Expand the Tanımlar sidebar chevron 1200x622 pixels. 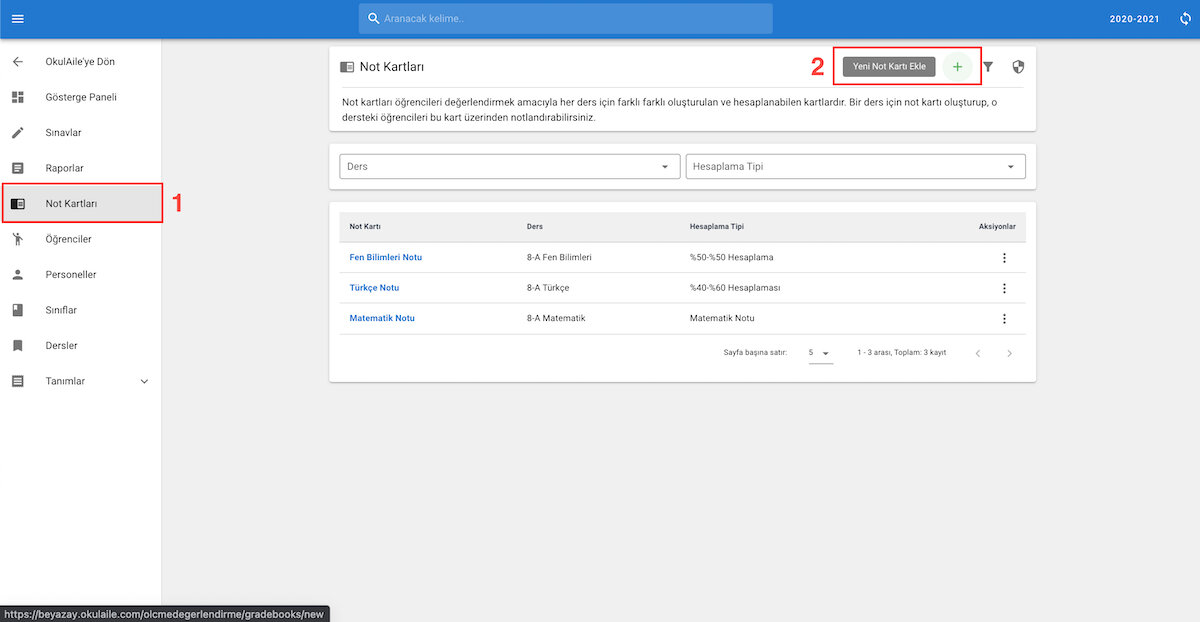(144, 381)
